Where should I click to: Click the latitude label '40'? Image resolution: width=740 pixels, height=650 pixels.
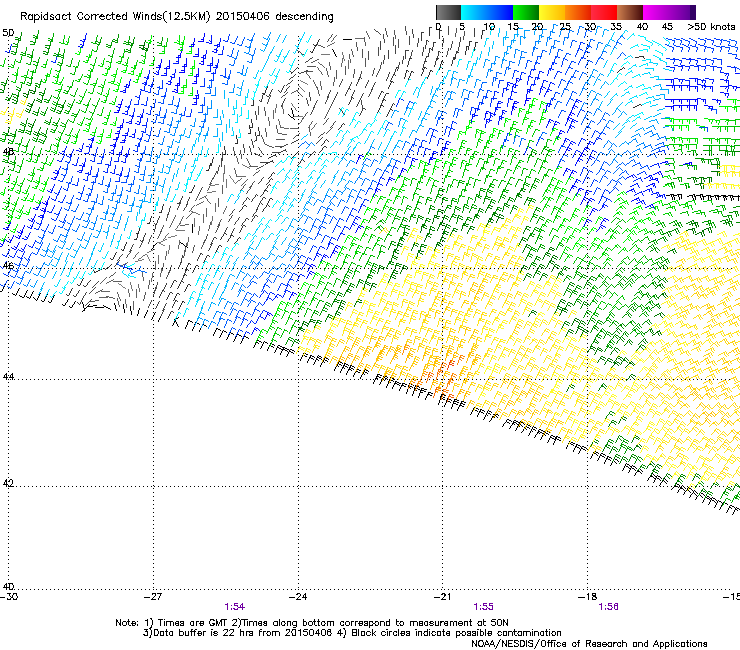tap(8, 587)
